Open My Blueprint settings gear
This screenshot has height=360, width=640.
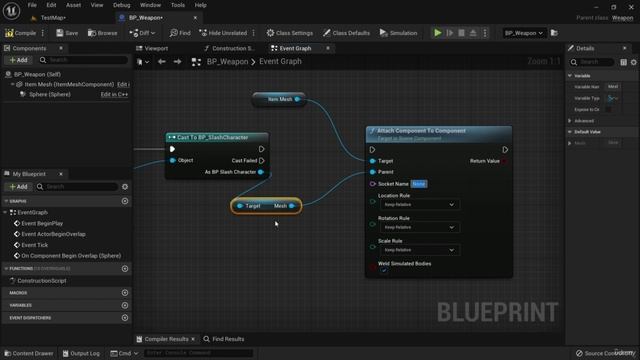click(x=125, y=187)
